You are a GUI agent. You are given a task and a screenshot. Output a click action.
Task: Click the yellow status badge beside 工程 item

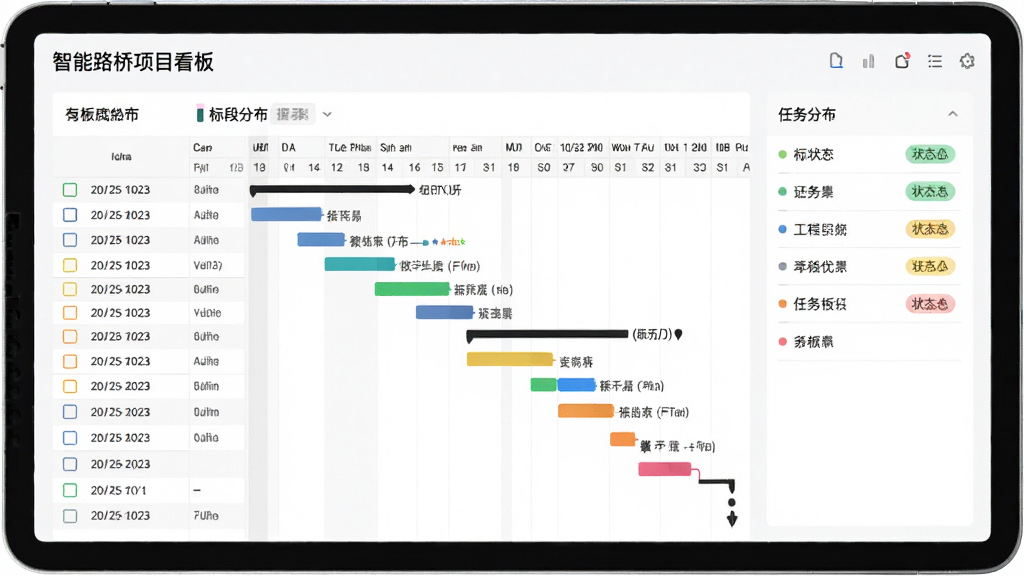[930, 229]
